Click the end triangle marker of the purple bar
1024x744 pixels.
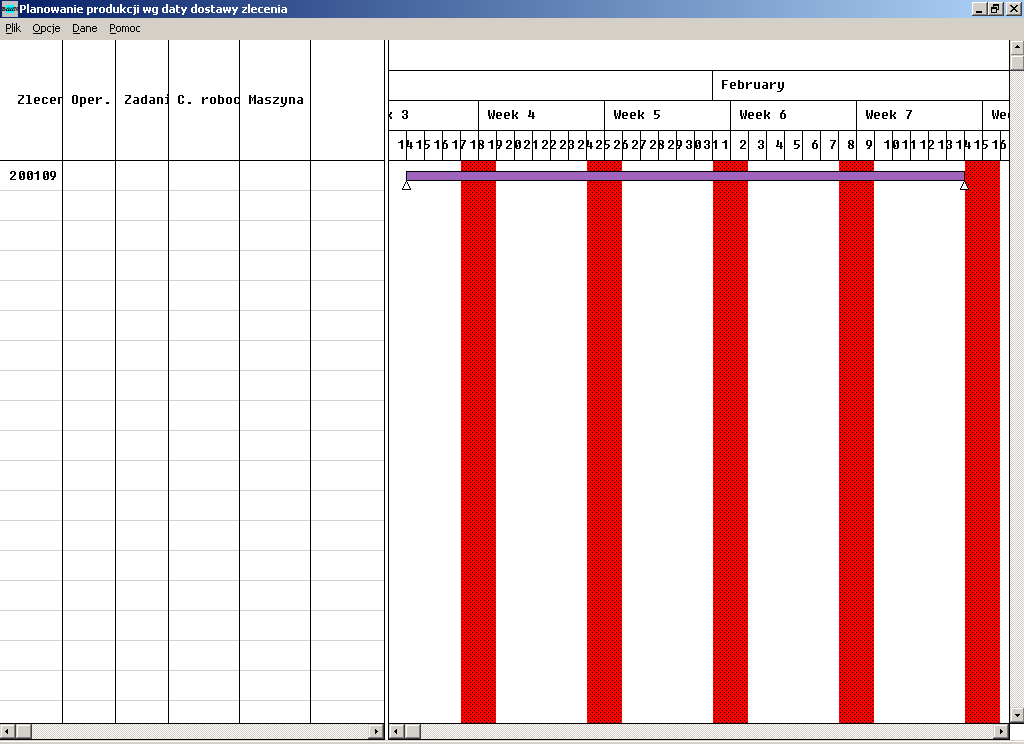click(x=964, y=185)
